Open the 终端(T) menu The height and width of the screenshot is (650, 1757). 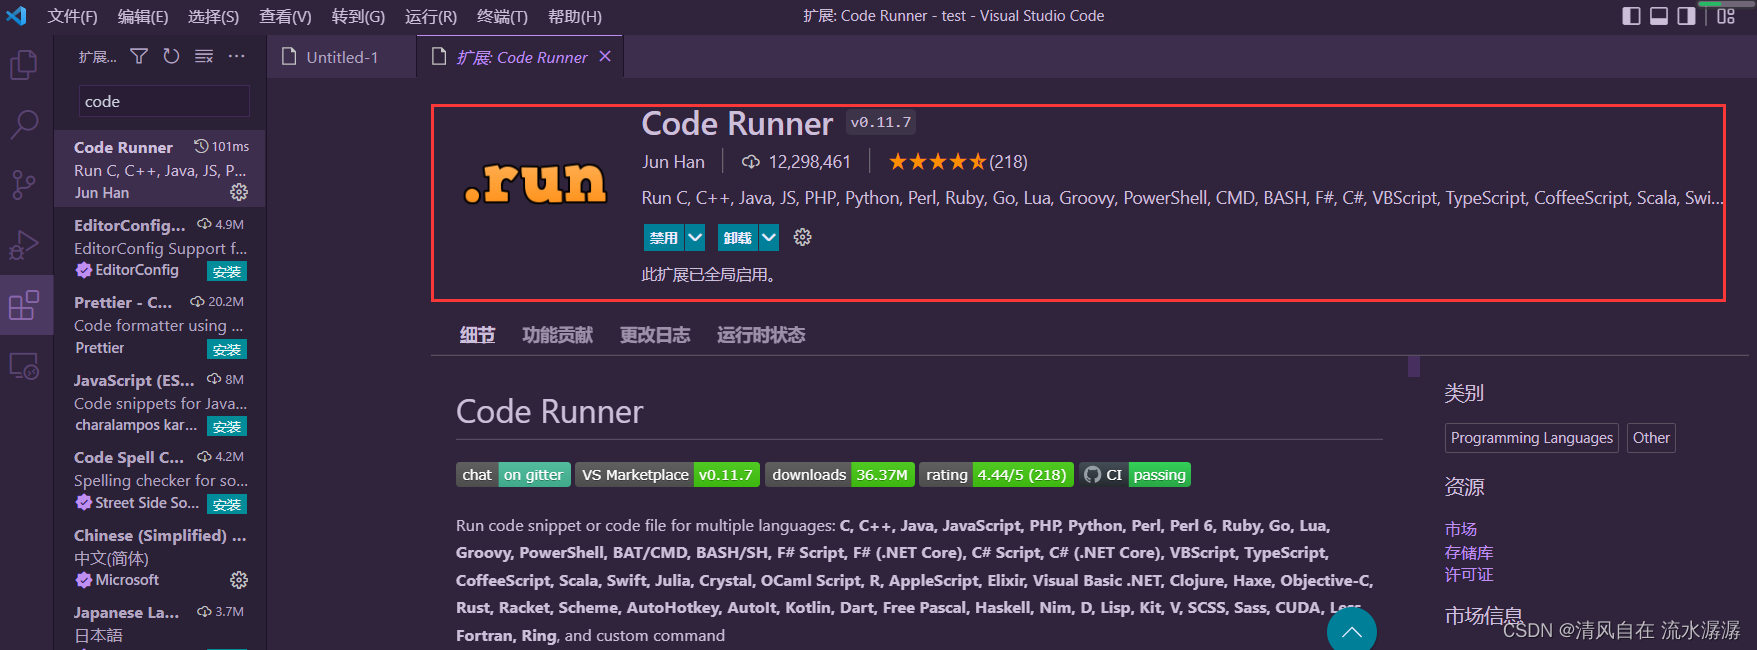(x=502, y=16)
